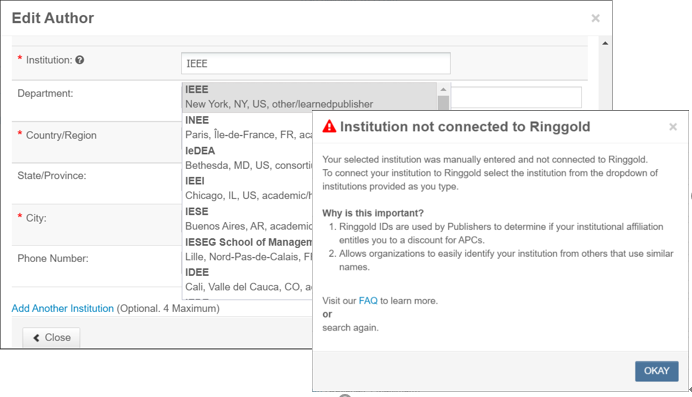Choose the IESE Buenos Aires entry

248,219
